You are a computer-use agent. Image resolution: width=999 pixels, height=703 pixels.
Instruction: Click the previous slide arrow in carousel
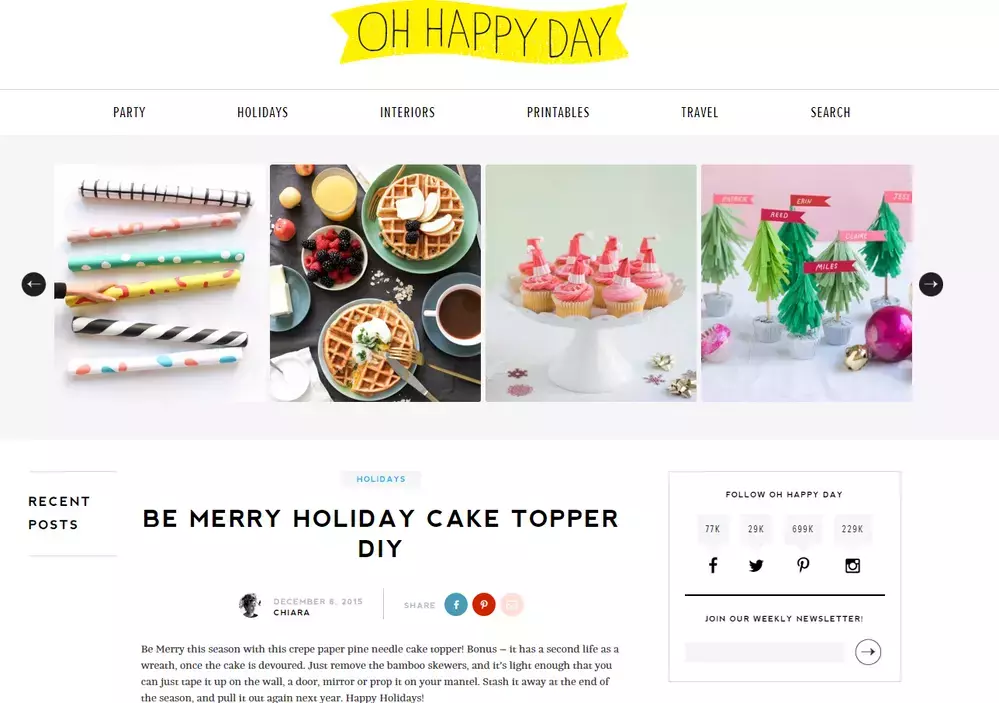click(34, 284)
